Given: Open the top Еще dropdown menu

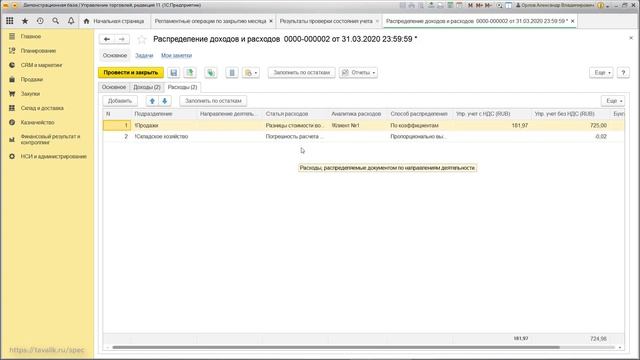Looking at the screenshot, I should (x=601, y=73).
